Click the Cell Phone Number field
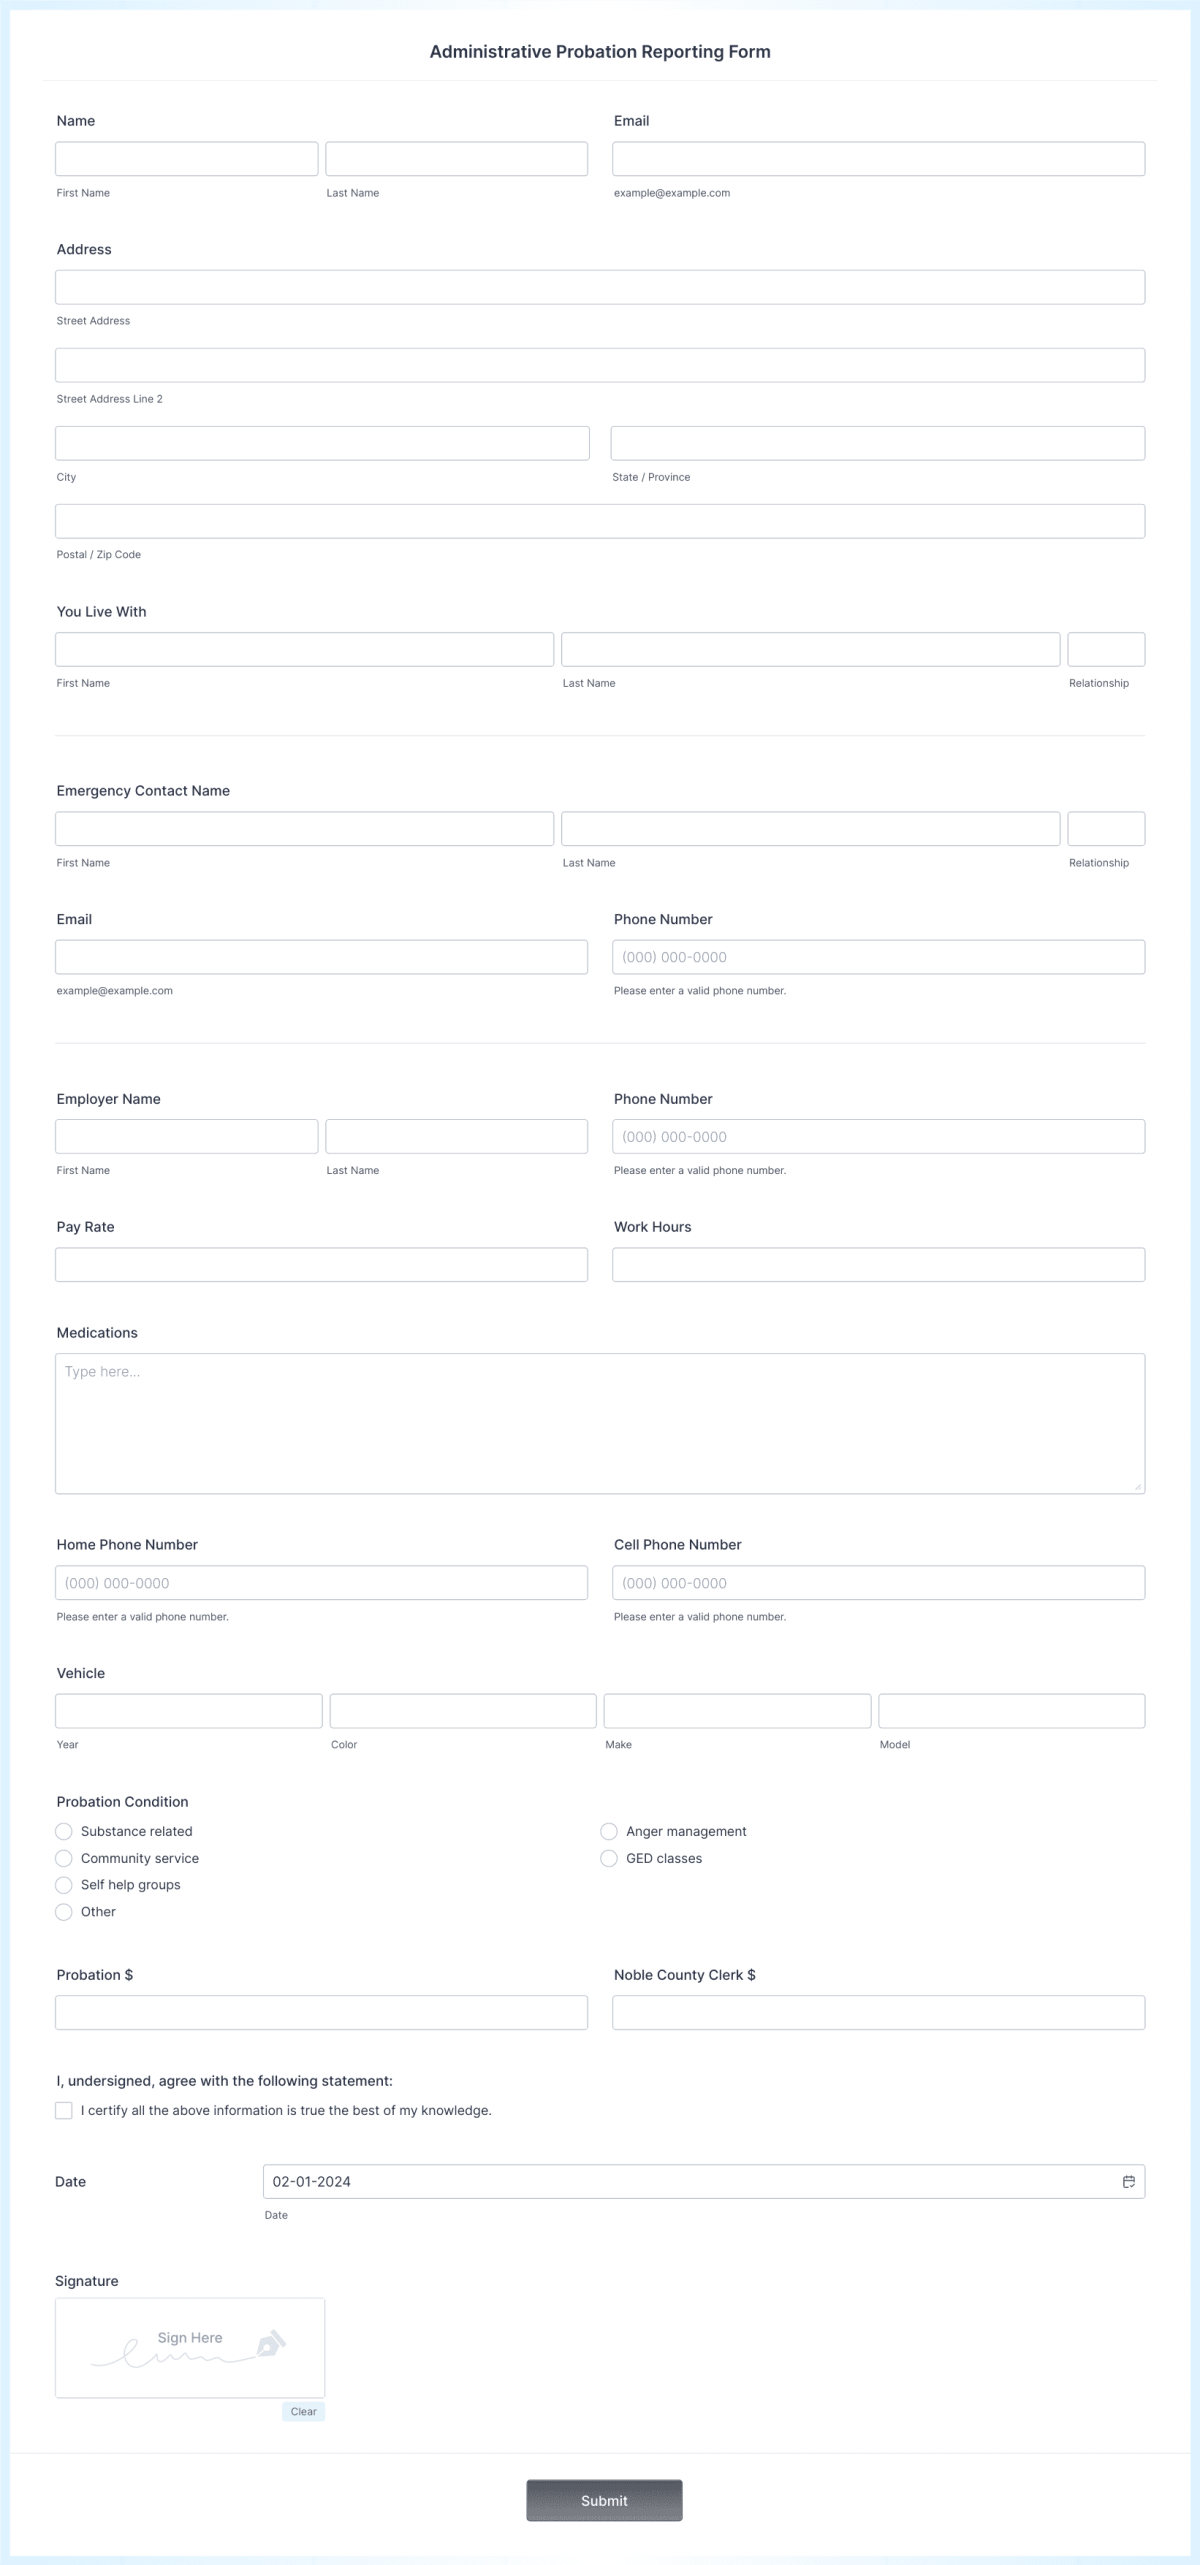This screenshot has height=2565, width=1200. click(878, 1583)
